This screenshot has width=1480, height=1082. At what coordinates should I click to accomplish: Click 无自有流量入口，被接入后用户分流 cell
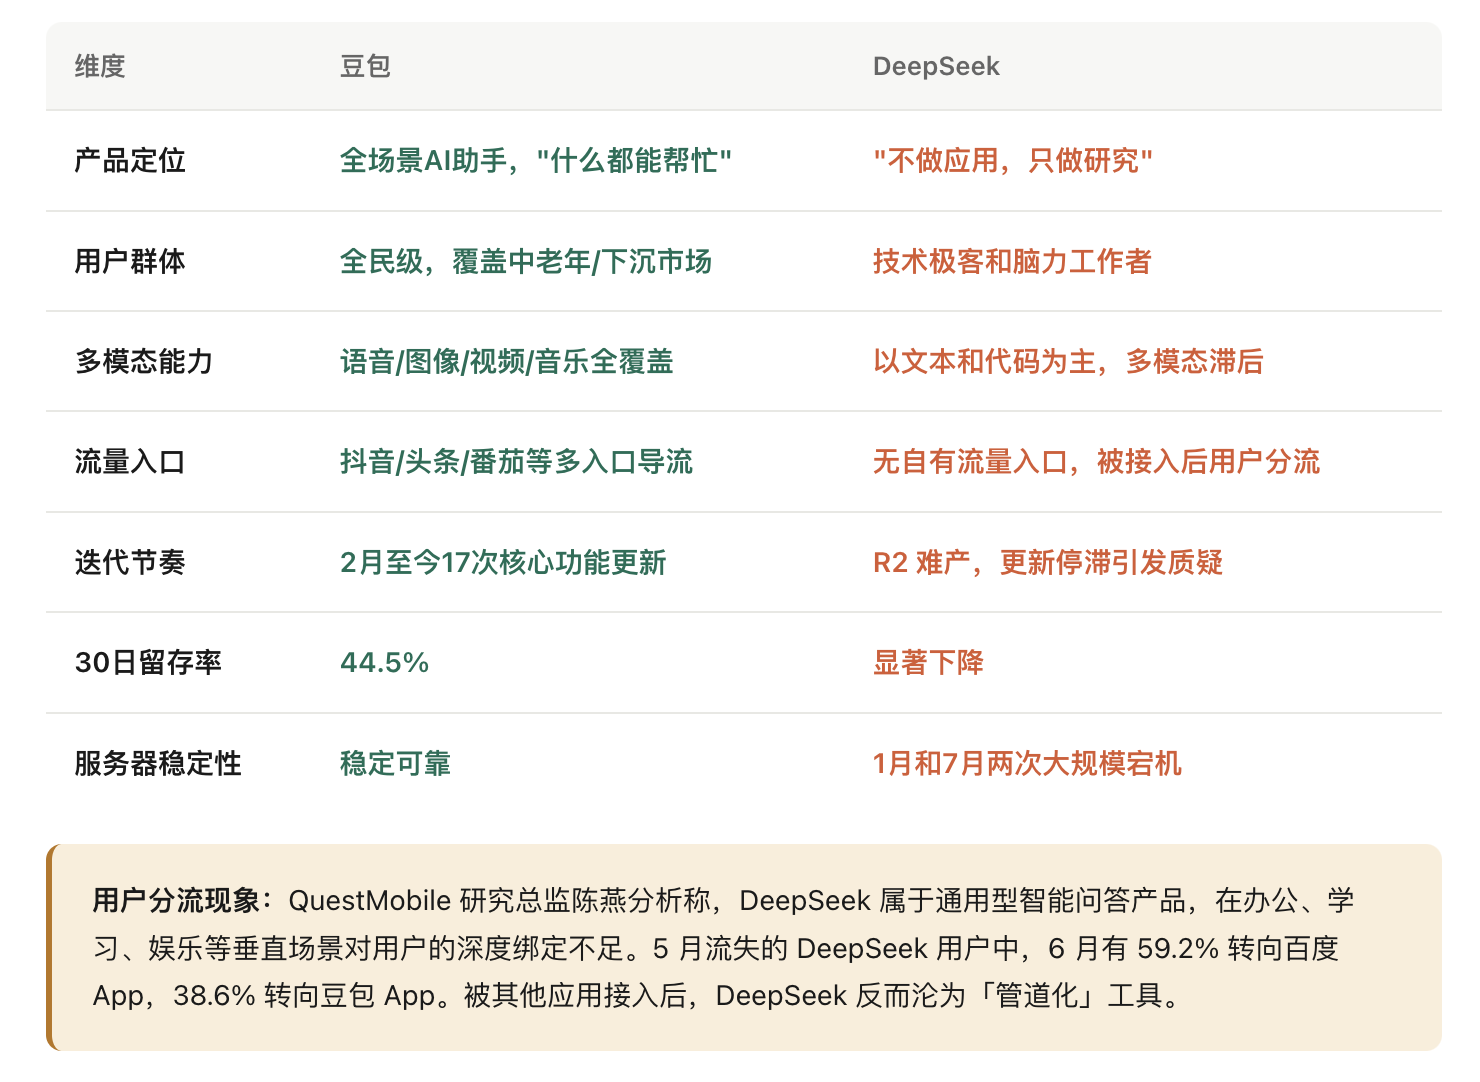tap(1096, 462)
